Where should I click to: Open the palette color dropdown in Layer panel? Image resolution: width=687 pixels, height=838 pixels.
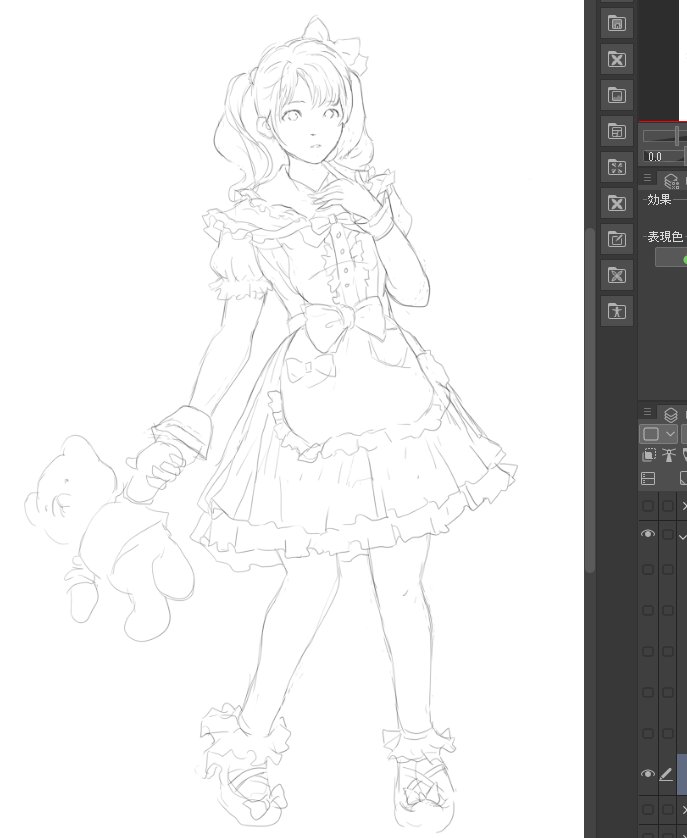pos(659,433)
